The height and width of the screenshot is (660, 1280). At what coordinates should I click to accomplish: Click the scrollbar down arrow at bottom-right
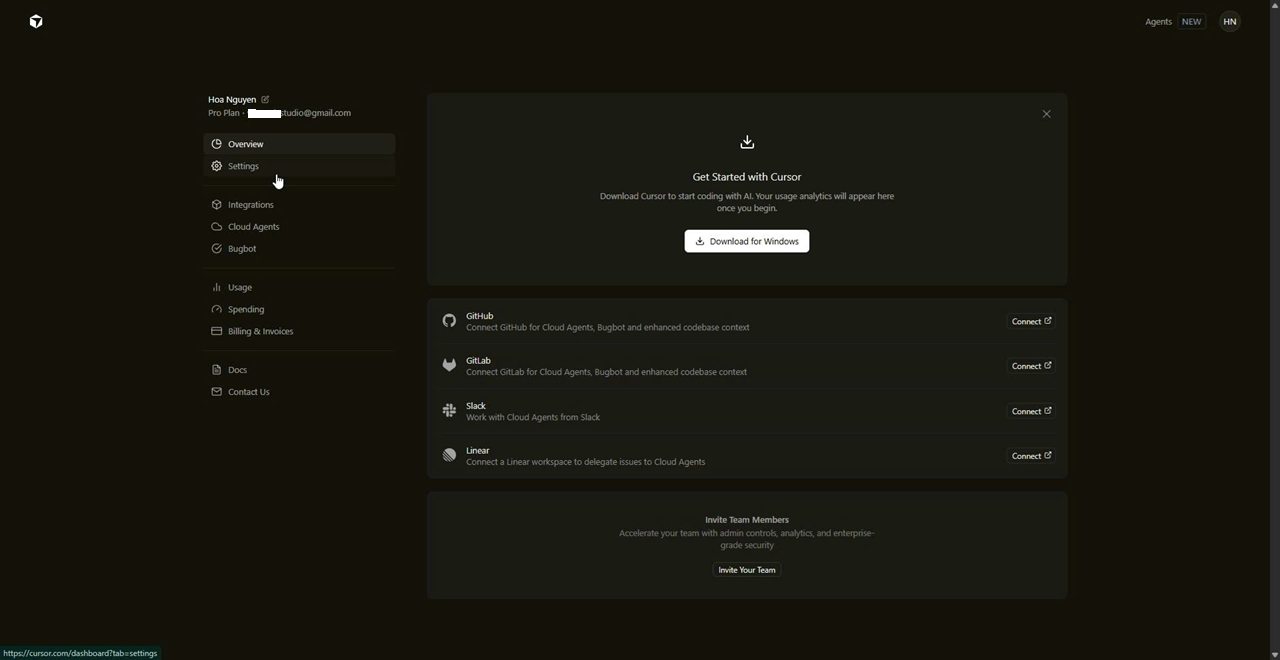coord(1274,655)
